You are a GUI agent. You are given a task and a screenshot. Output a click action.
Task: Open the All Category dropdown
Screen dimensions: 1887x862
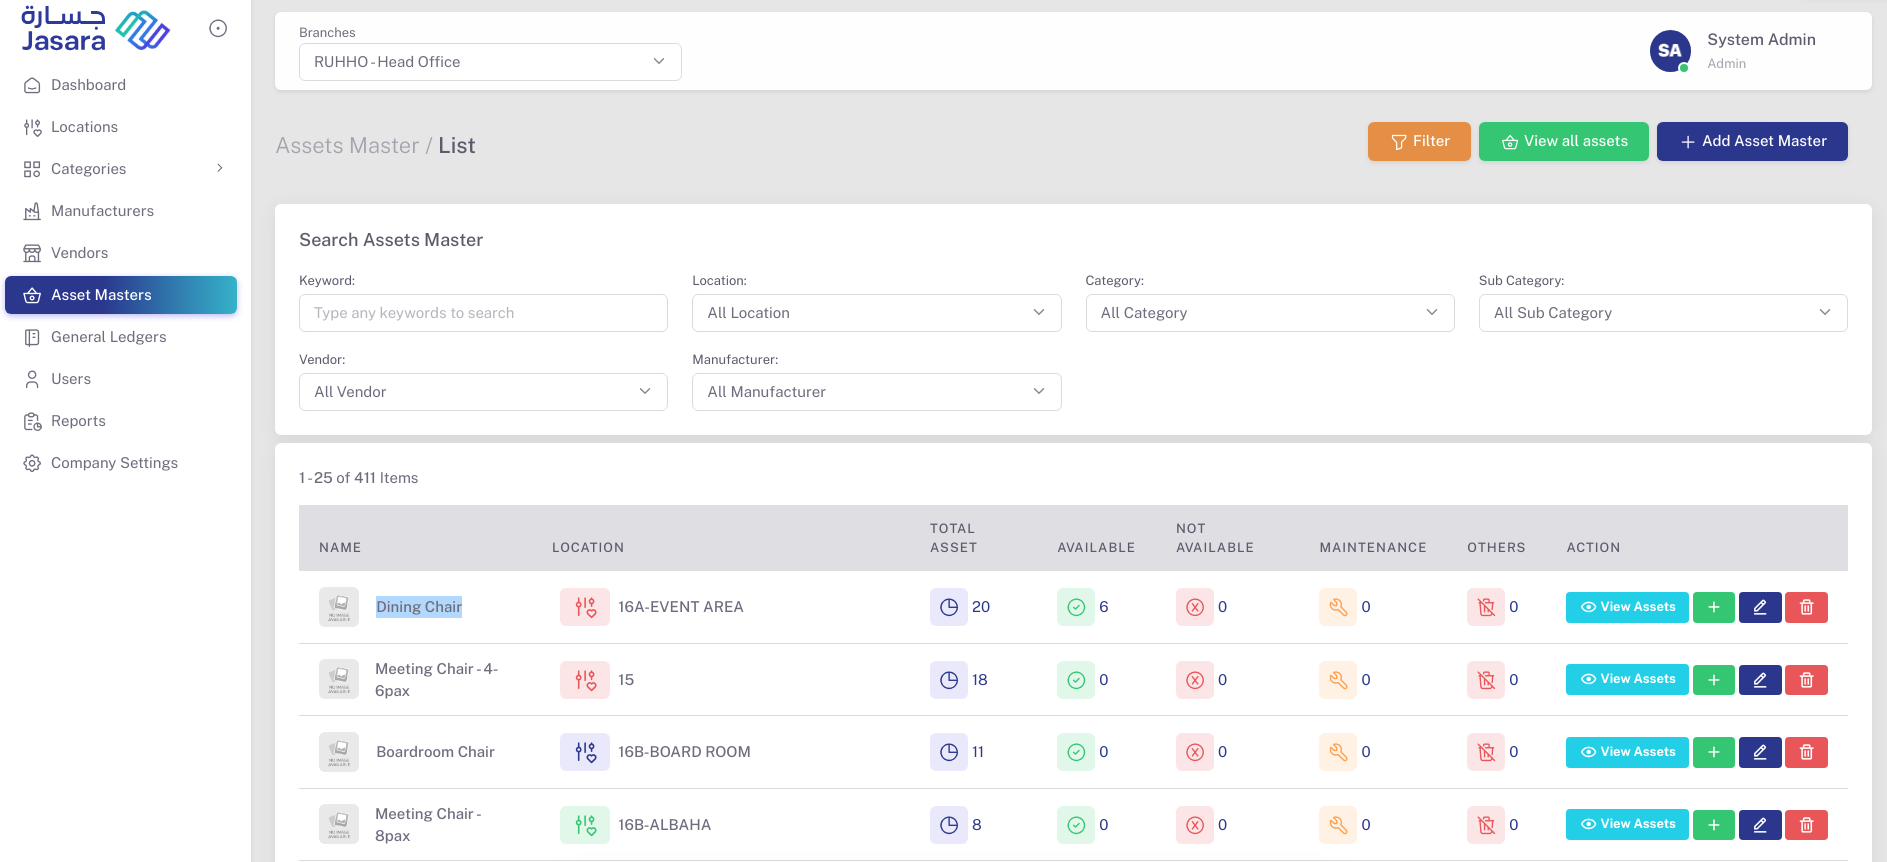[x=1269, y=313]
